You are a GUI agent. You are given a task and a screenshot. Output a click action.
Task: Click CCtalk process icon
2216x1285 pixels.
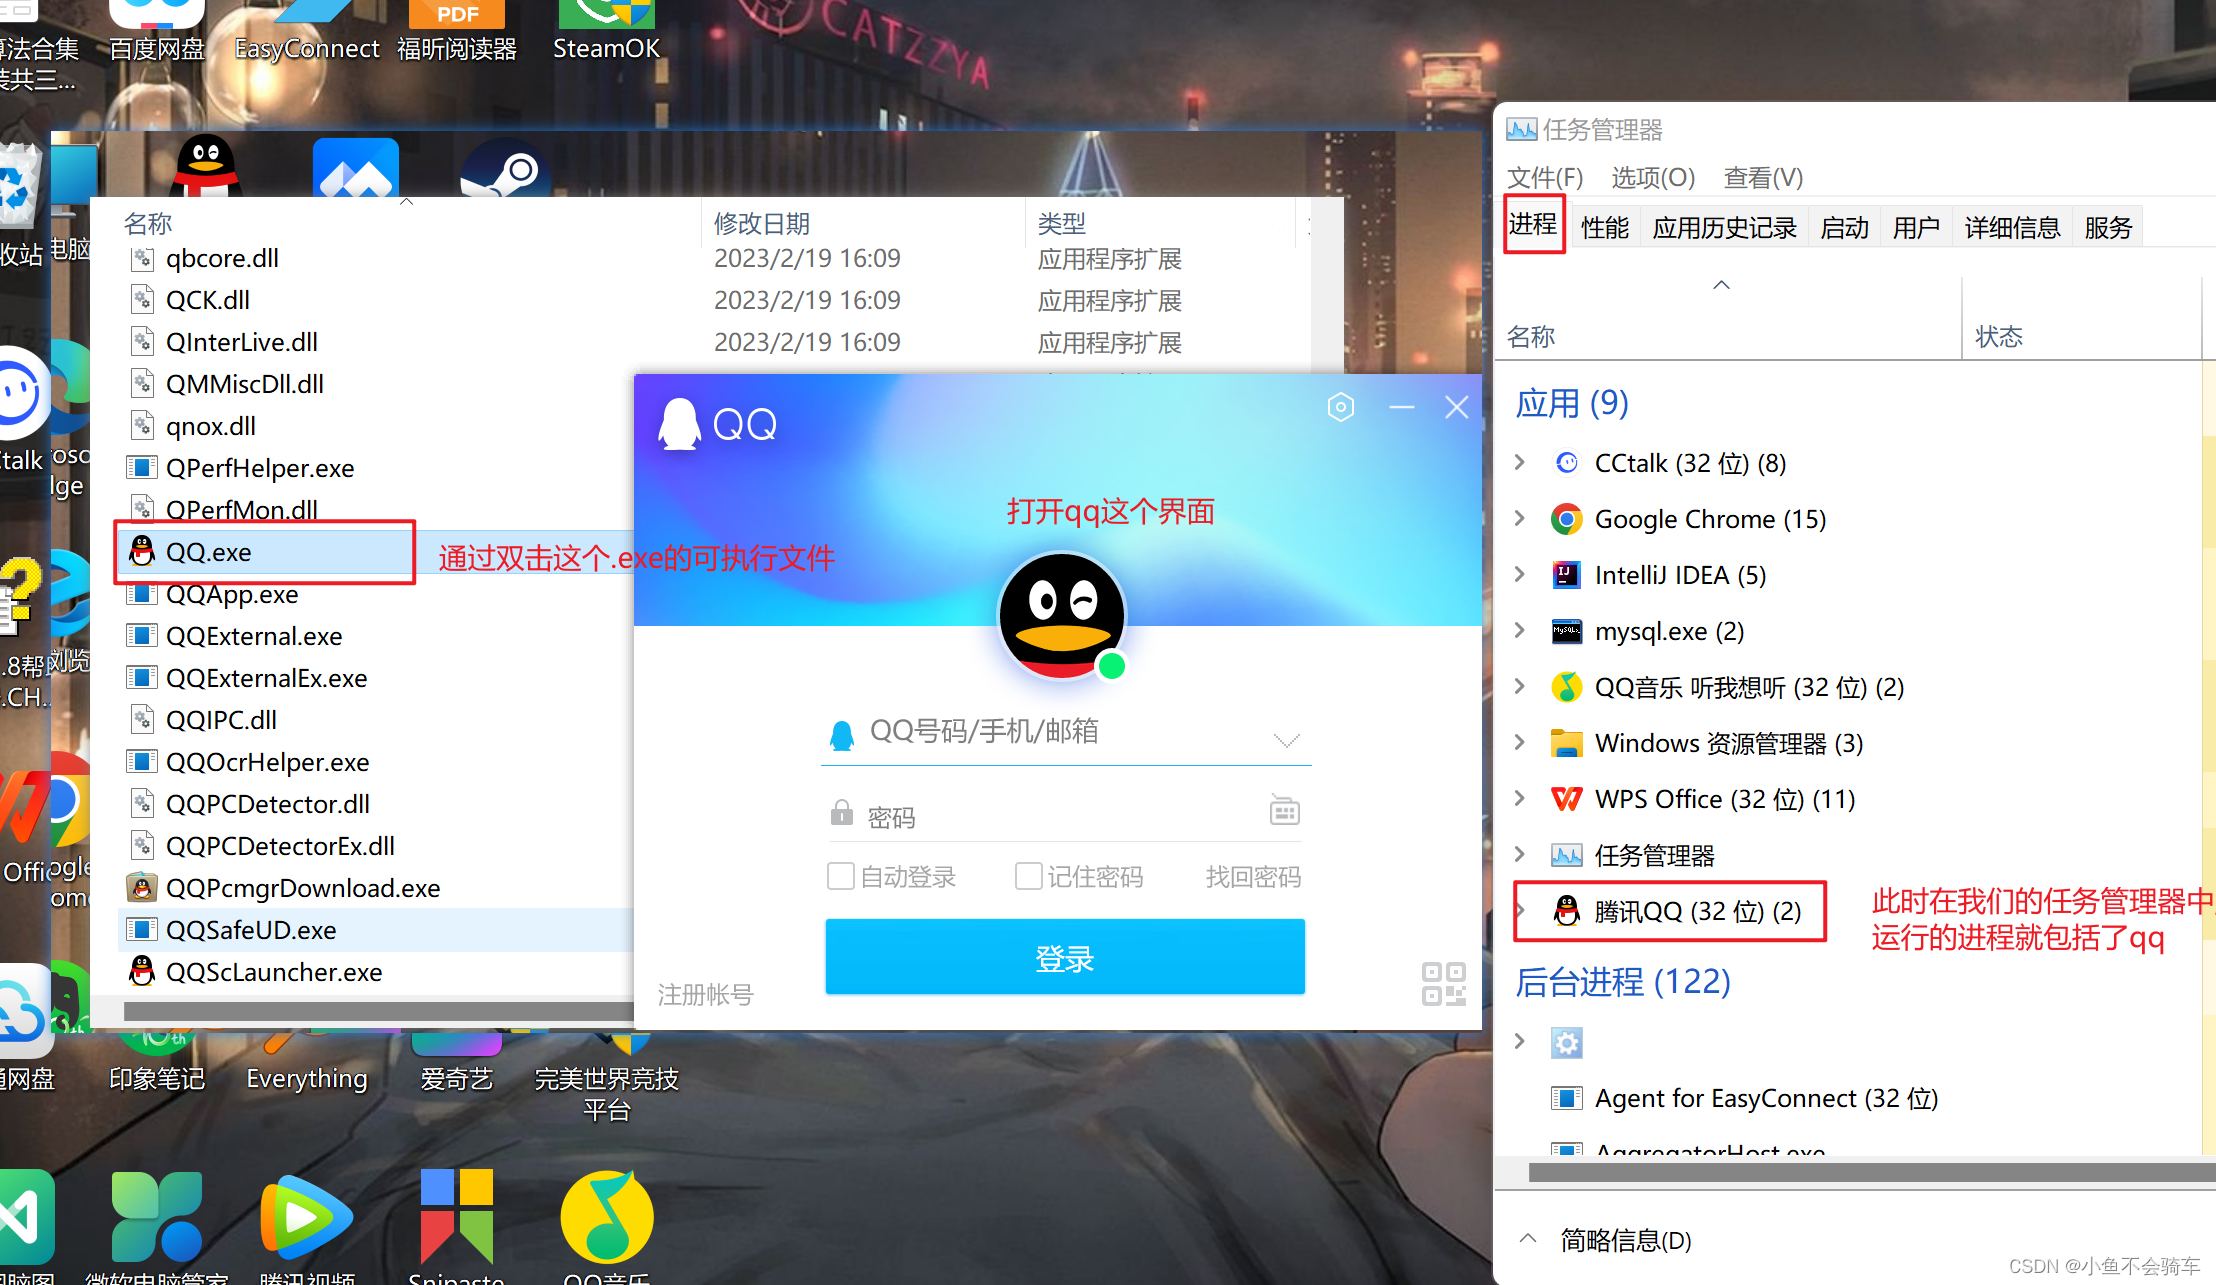click(x=1566, y=463)
